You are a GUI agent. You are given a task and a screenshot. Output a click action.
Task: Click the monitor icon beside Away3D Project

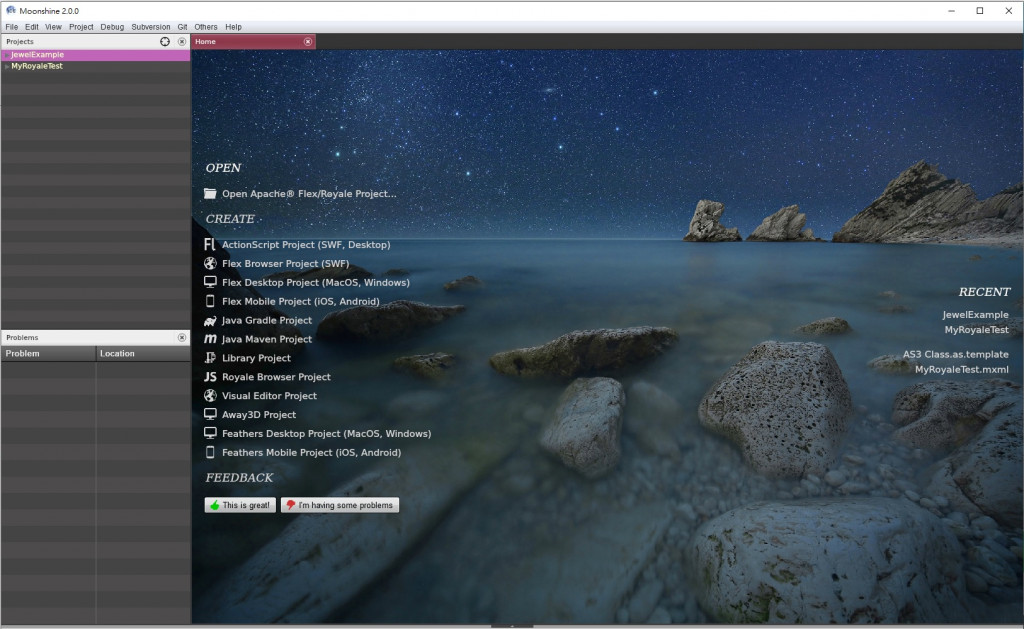point(210,414)
